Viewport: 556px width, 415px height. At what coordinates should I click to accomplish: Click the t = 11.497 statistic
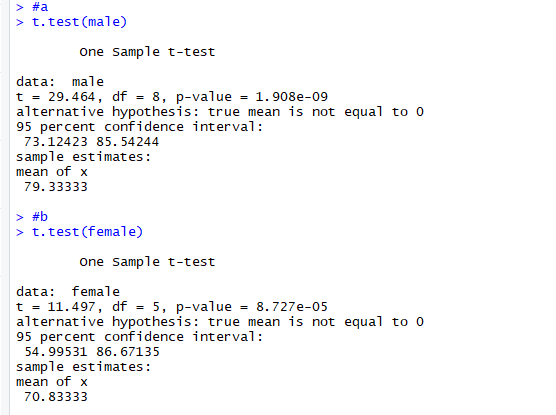click(59, 307)
